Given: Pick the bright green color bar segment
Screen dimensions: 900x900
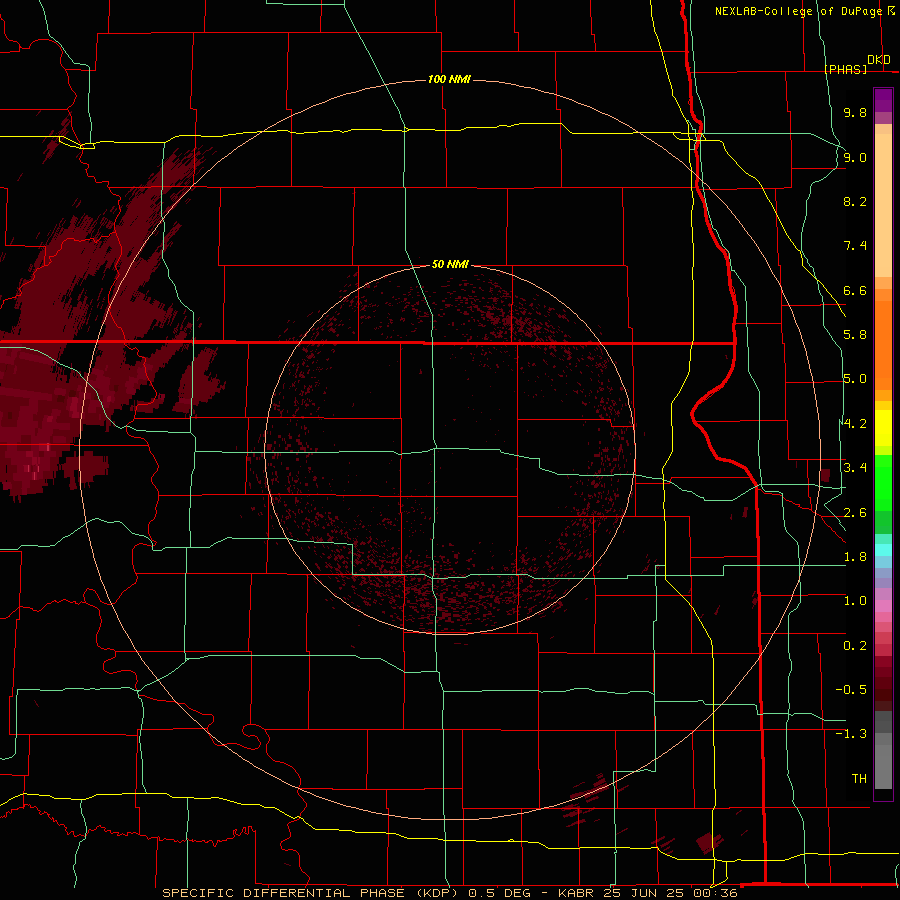Looking at the screenshot, I should tap(883, 483).
